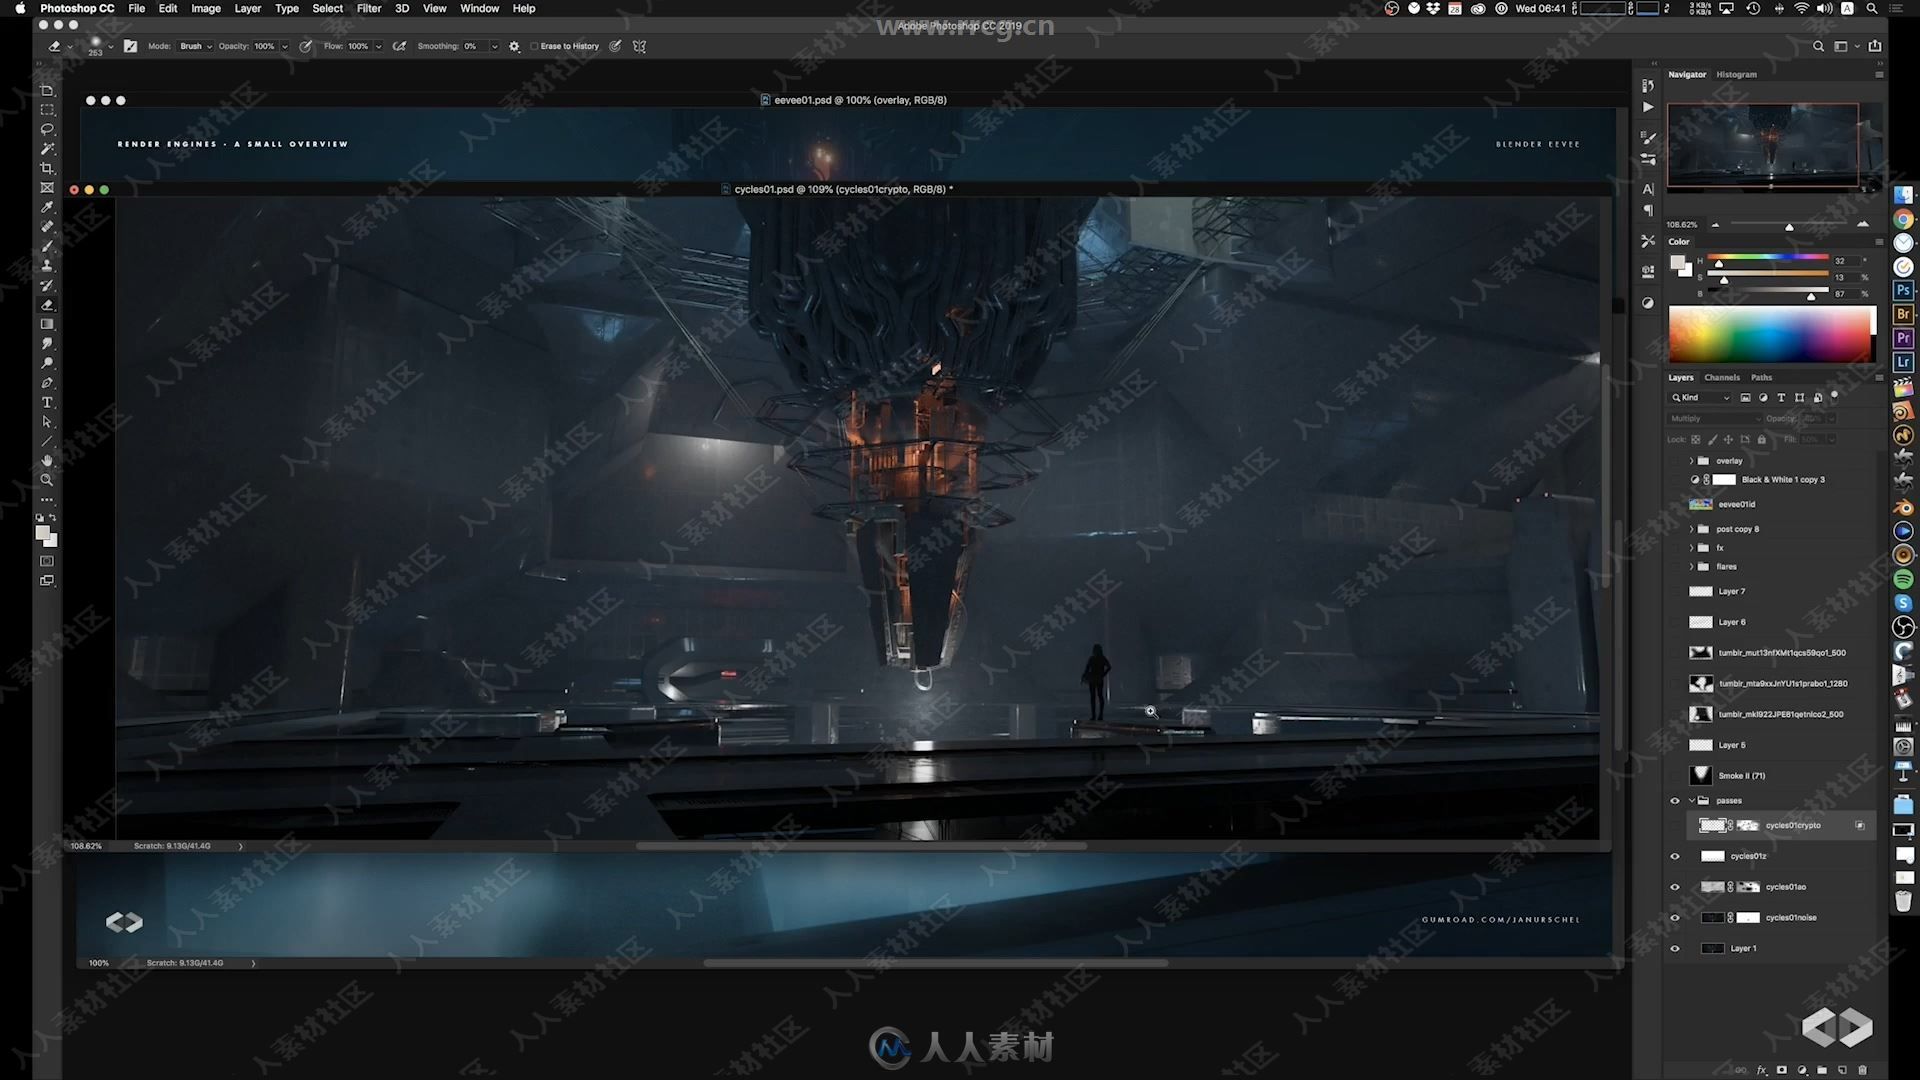
Task: Select the Clone Stamp tool
Action: click(47, 265)
